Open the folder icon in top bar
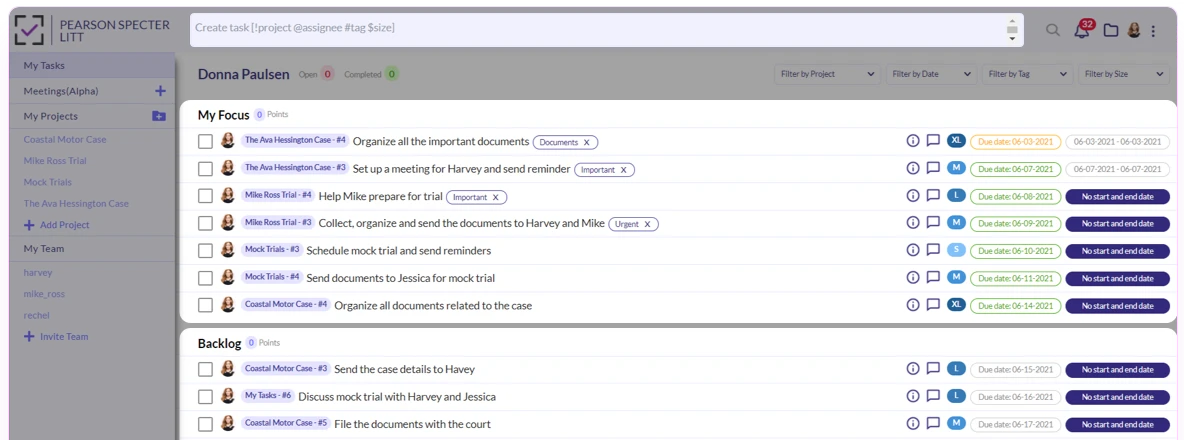1184x440 pixels. point(1110,30)
